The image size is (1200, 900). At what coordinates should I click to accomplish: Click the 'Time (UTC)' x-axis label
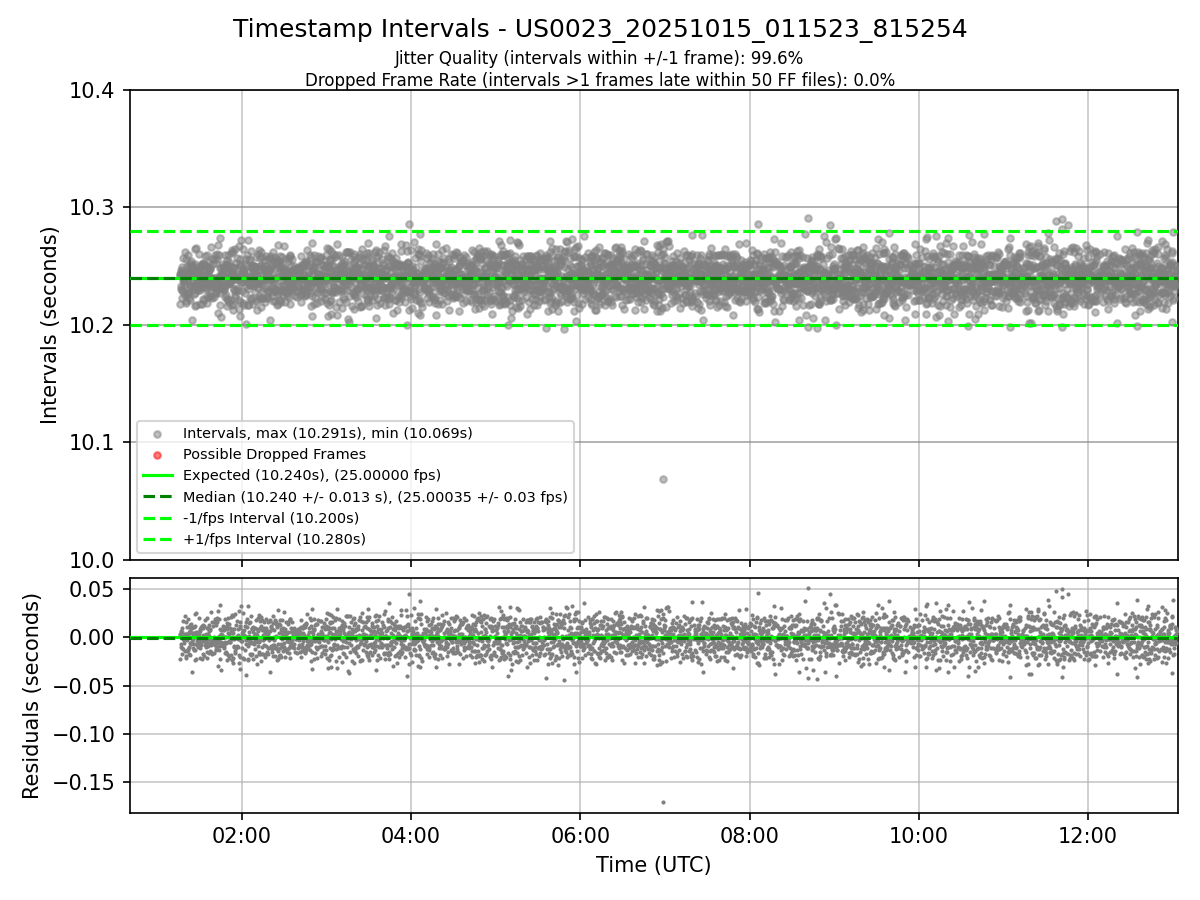tap(653, 865)
